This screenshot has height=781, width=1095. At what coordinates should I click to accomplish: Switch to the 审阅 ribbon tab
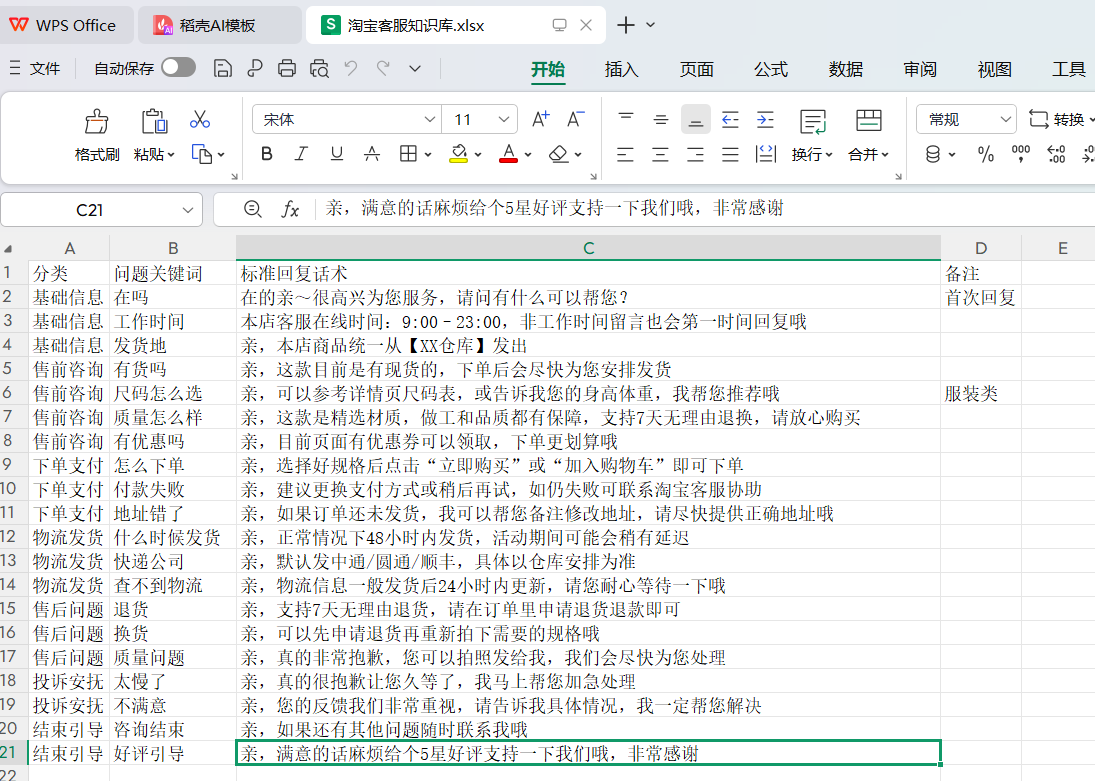920,69
